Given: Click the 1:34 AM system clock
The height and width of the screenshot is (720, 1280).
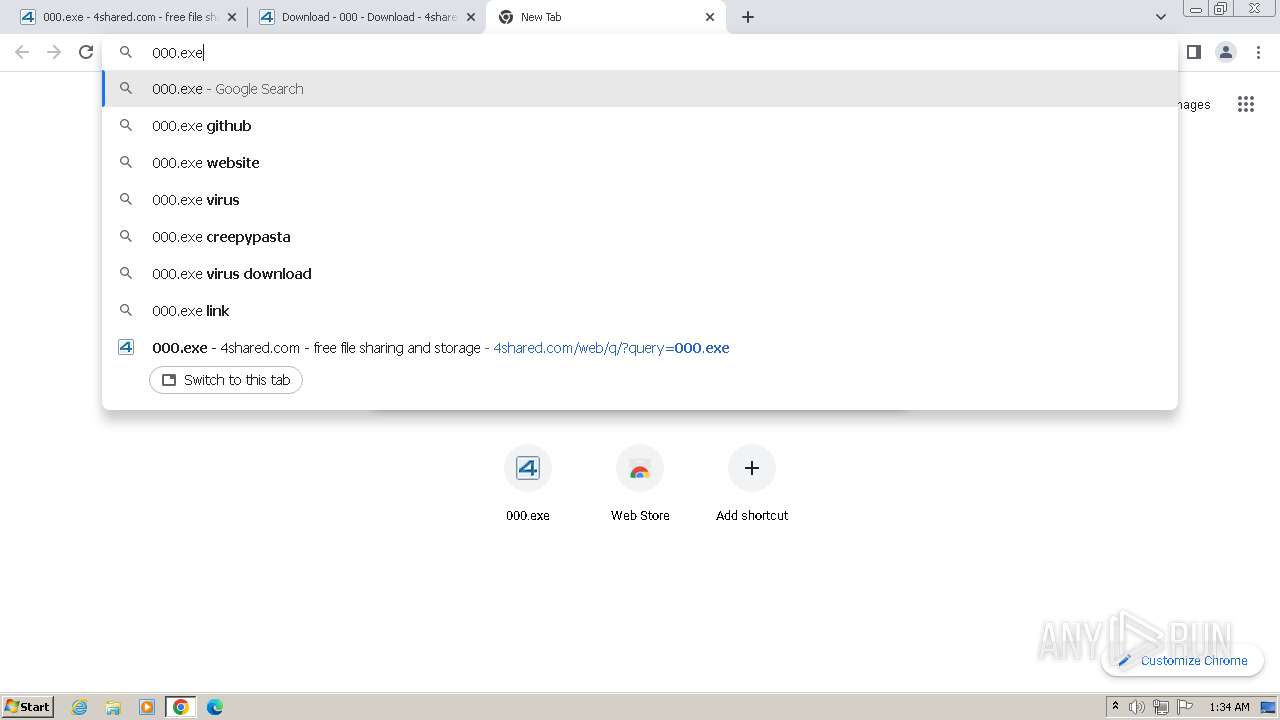Looking at the screenshot, I should (1229, 707).
